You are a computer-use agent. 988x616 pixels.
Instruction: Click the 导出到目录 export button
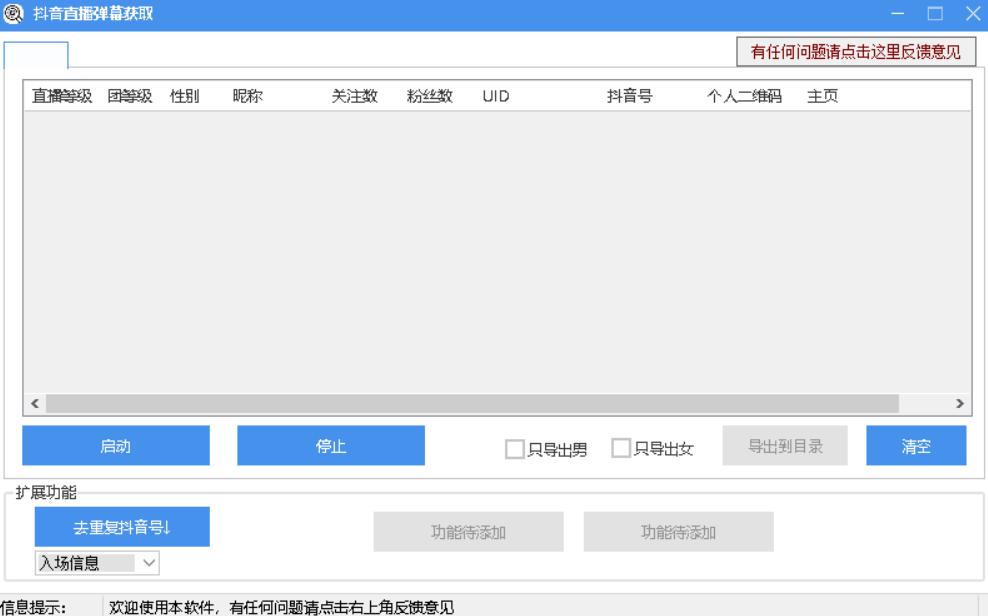(785, 445)
